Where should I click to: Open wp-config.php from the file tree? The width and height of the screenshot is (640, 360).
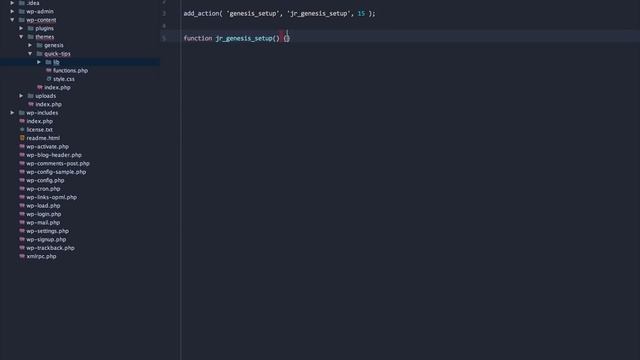pyautogui.click(x=45, y=180)
